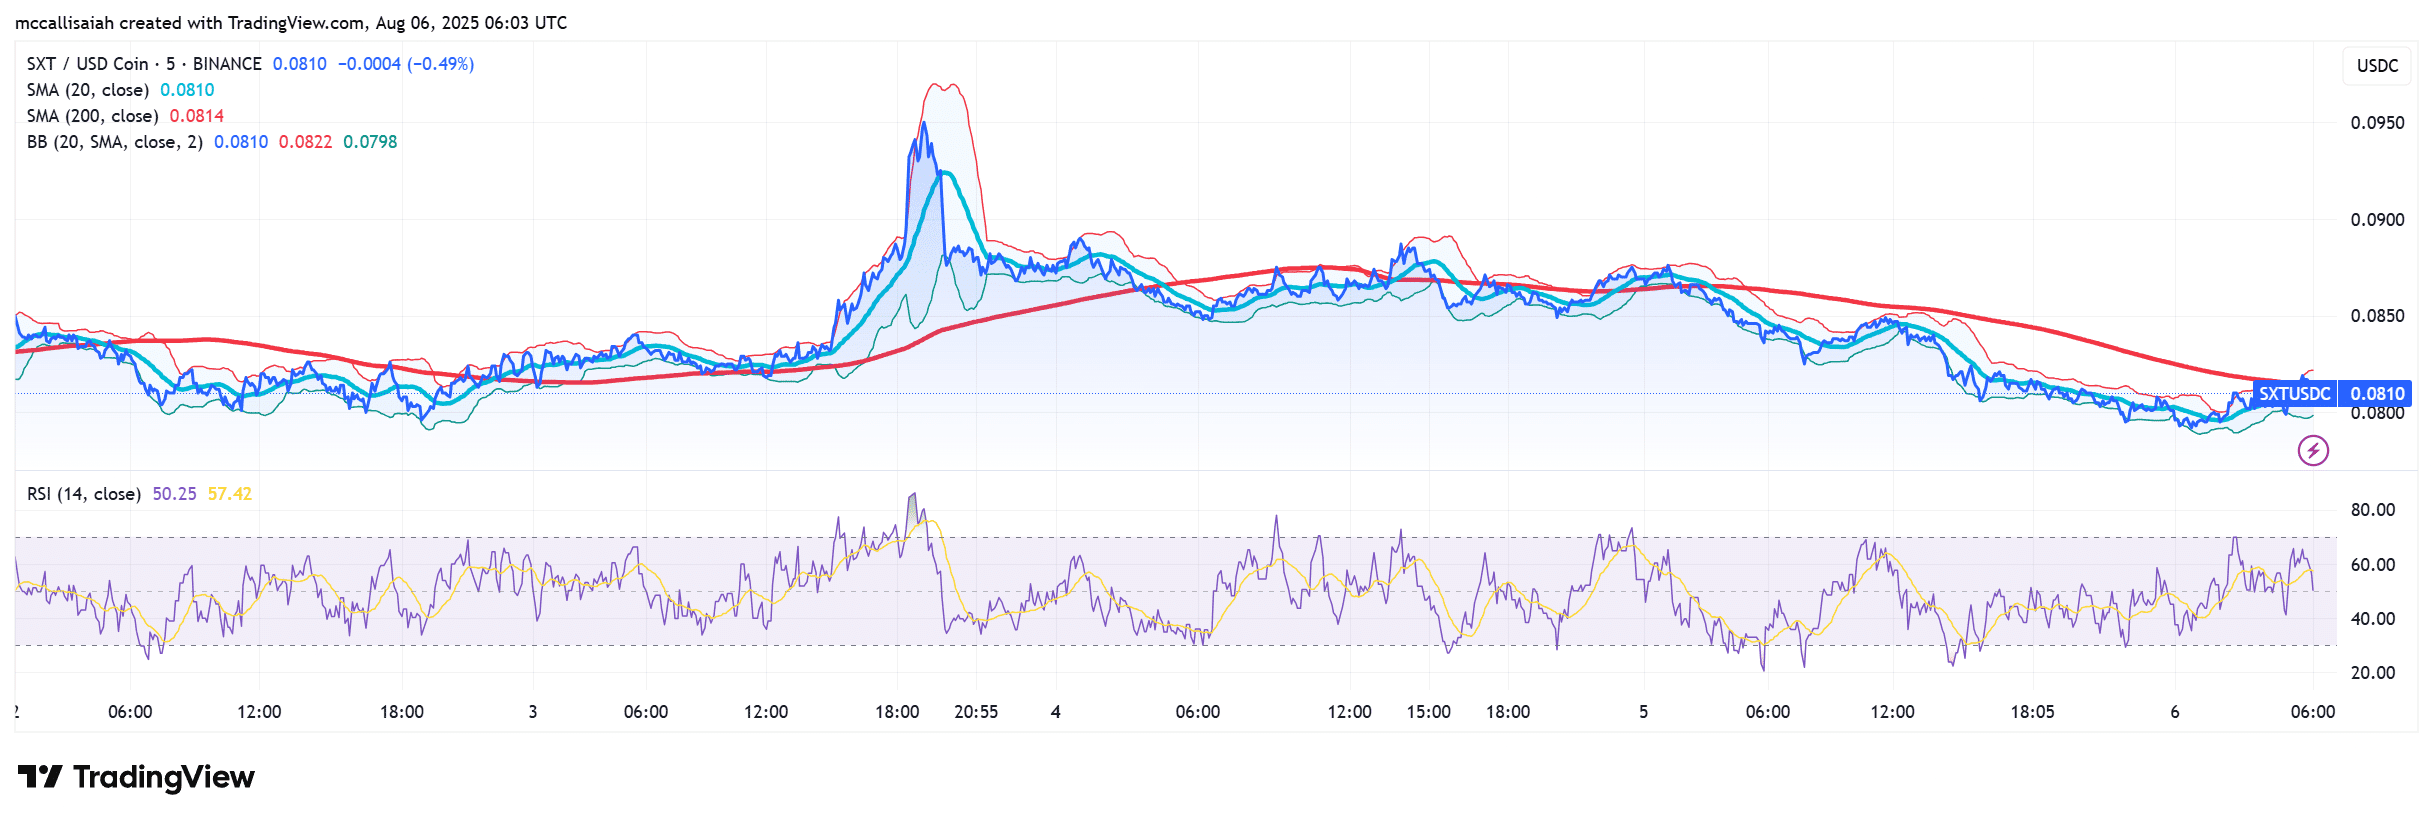Viewport: 2433px width, 822px height.
Task: Select the SMA (200, close) indicator legend
Action: point(92,116)
